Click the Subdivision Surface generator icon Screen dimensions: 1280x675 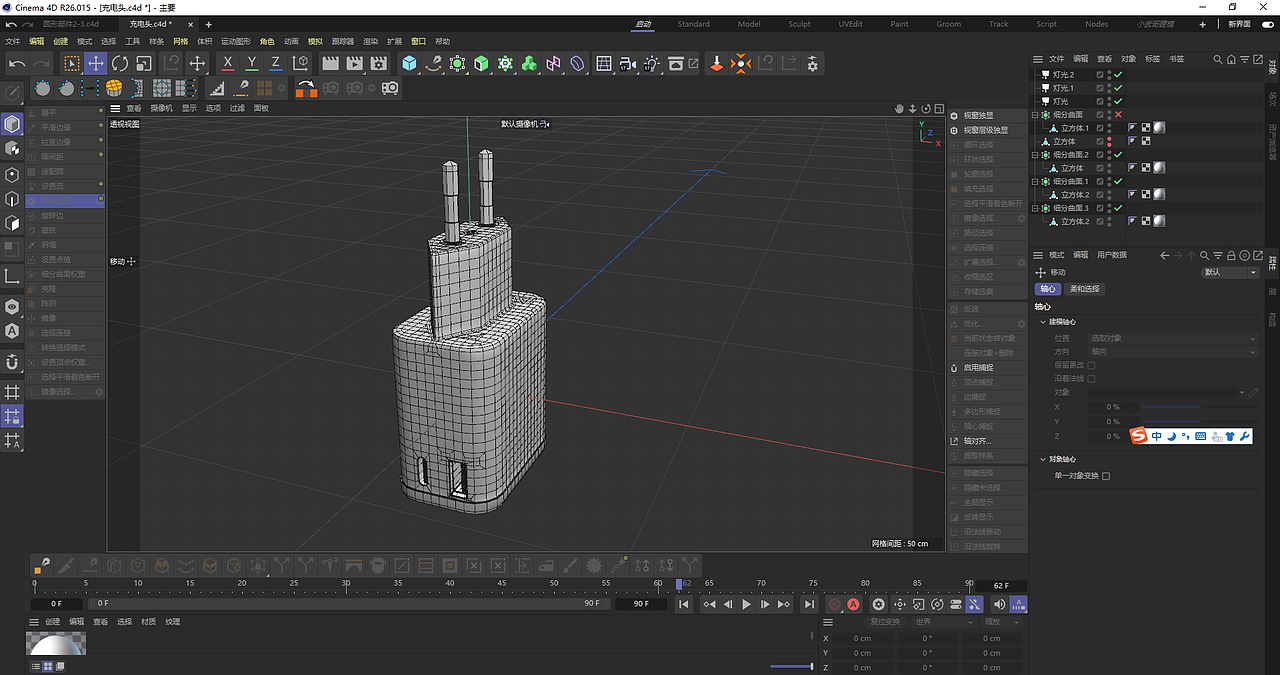click(481, 64)
